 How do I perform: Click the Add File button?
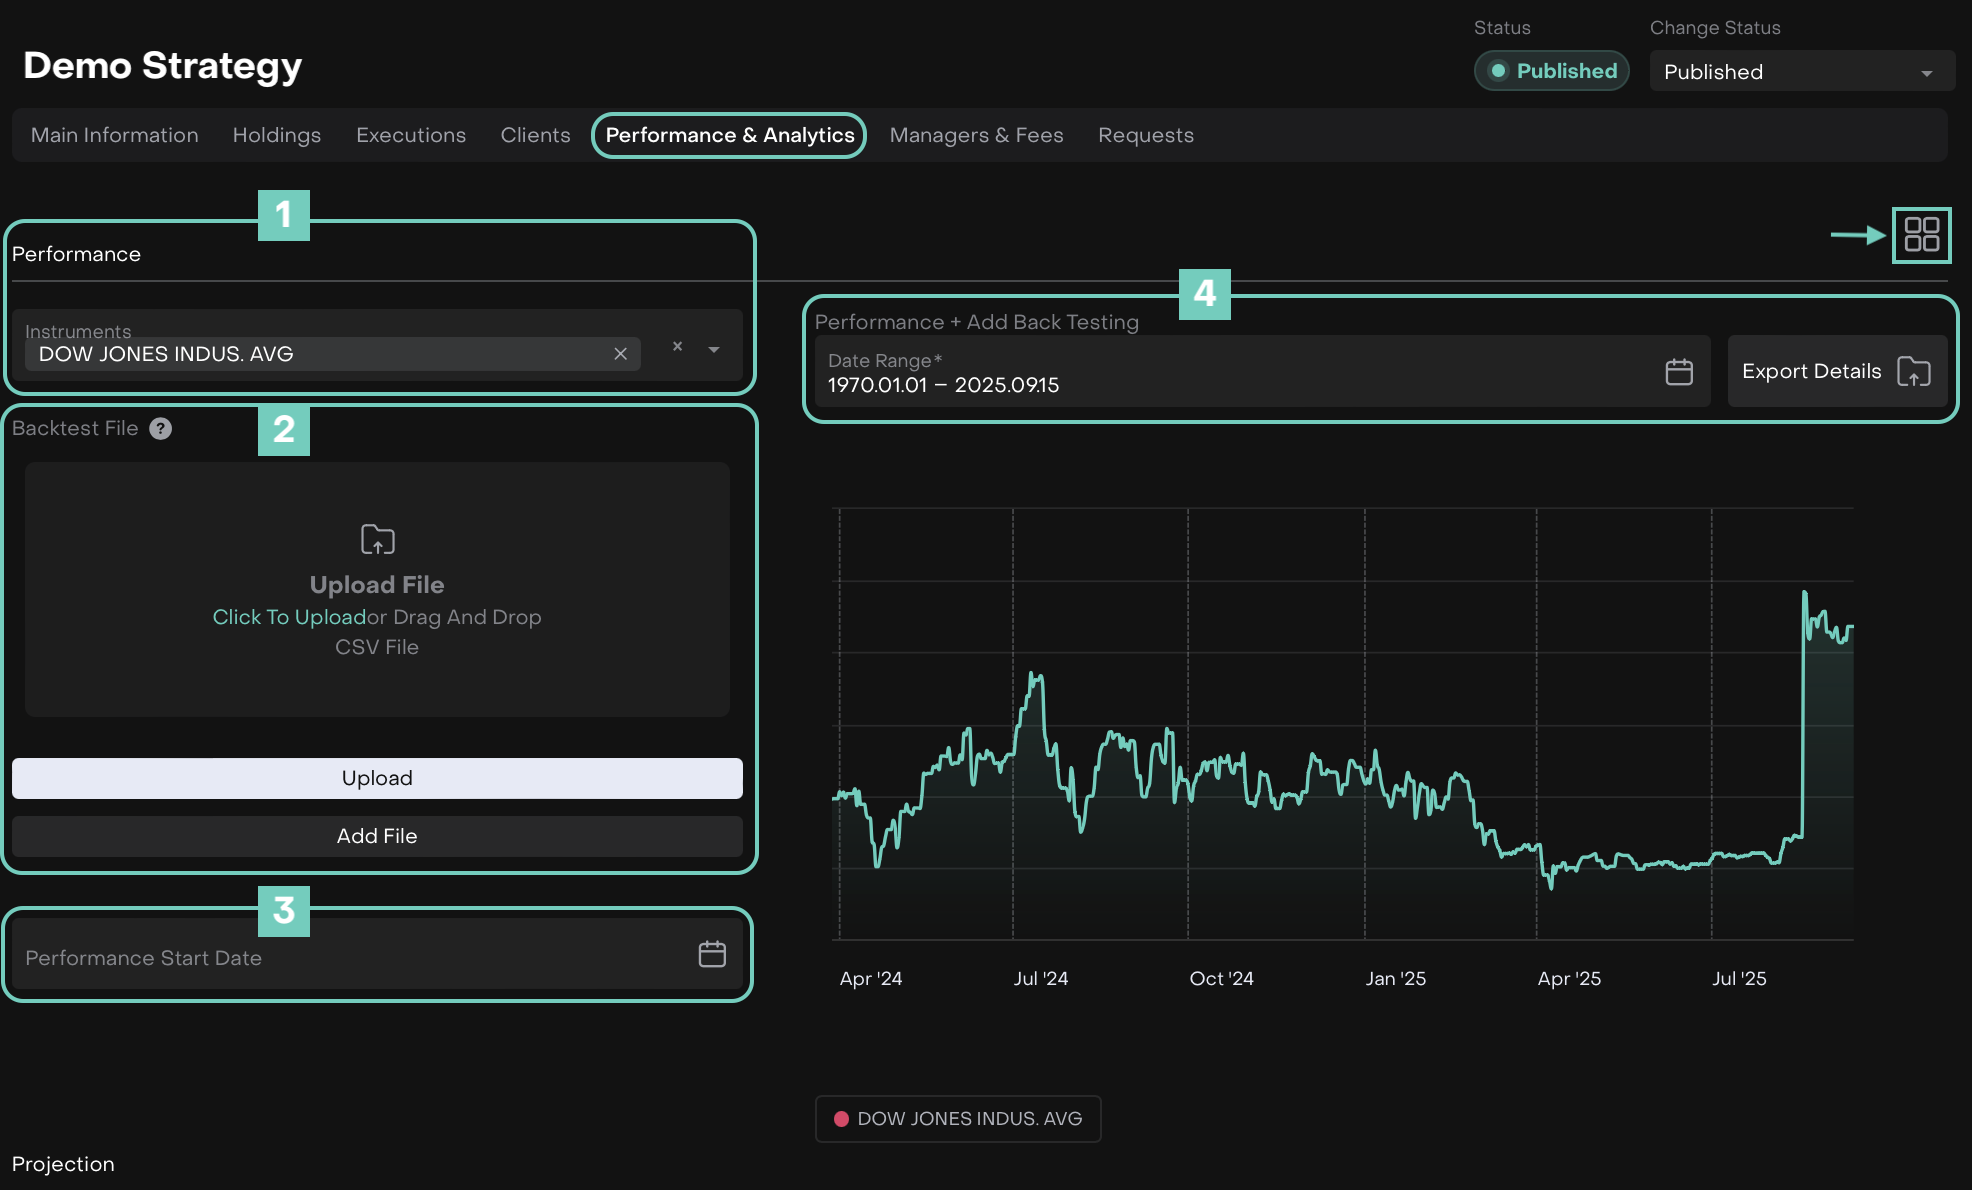[x=377, y=836]
